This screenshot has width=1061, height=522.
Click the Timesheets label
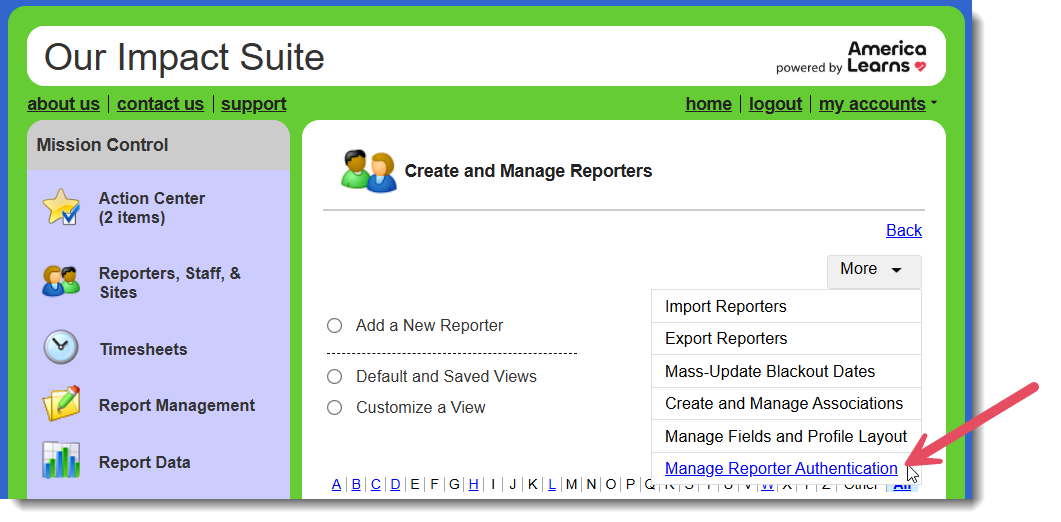(143, 349)
